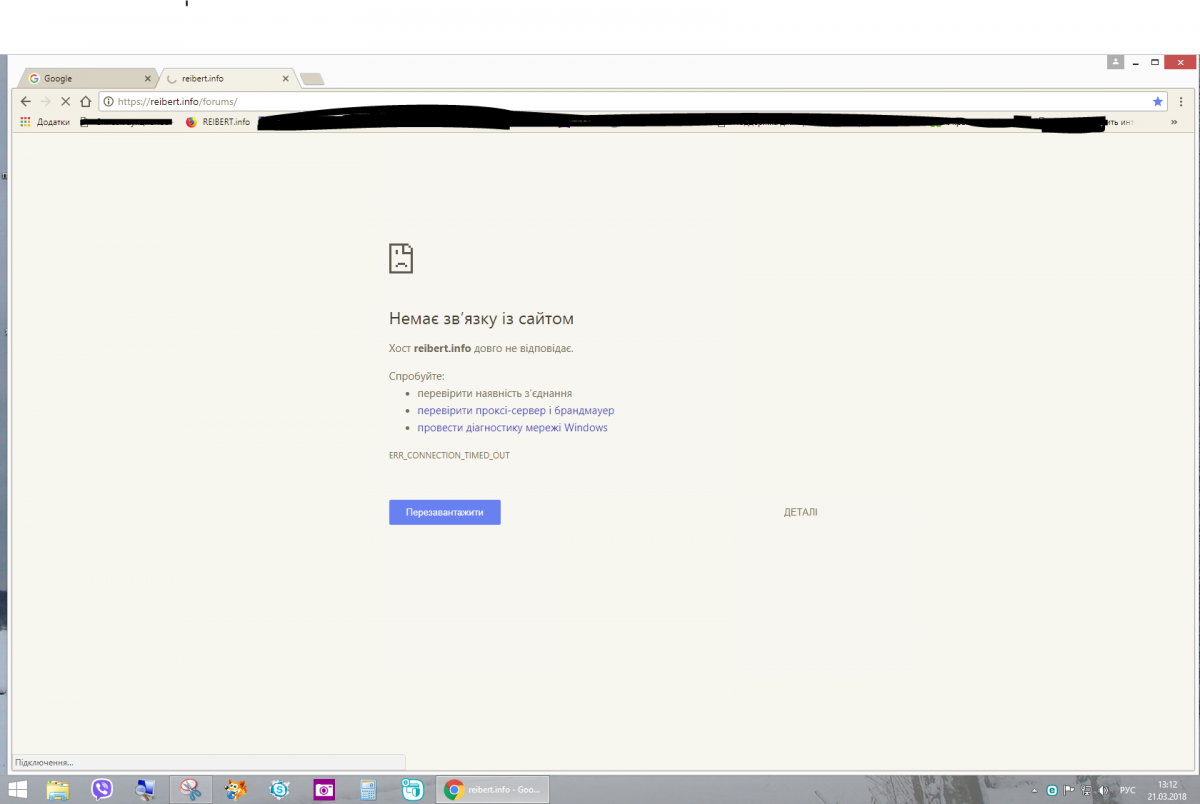Image resolution: width=1200 pixels, height=804 pixels.
Task: Click the browser forward arrow
Action: pyautogui.click(x=46, y=101)
